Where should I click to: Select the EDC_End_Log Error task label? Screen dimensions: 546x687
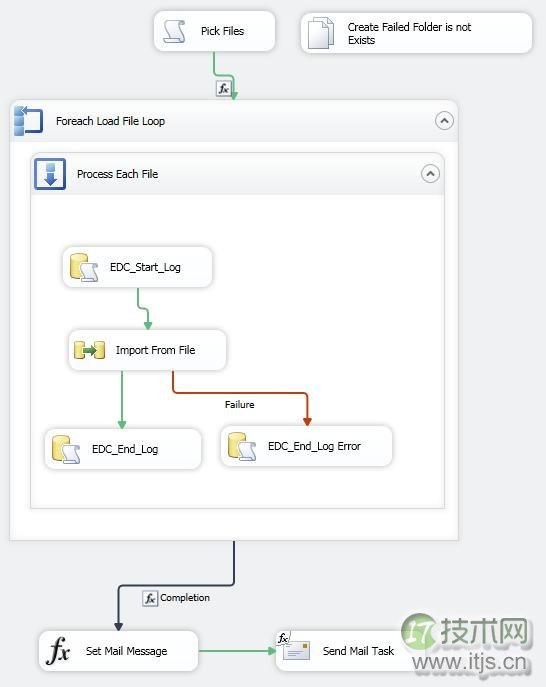click(314, 446)
